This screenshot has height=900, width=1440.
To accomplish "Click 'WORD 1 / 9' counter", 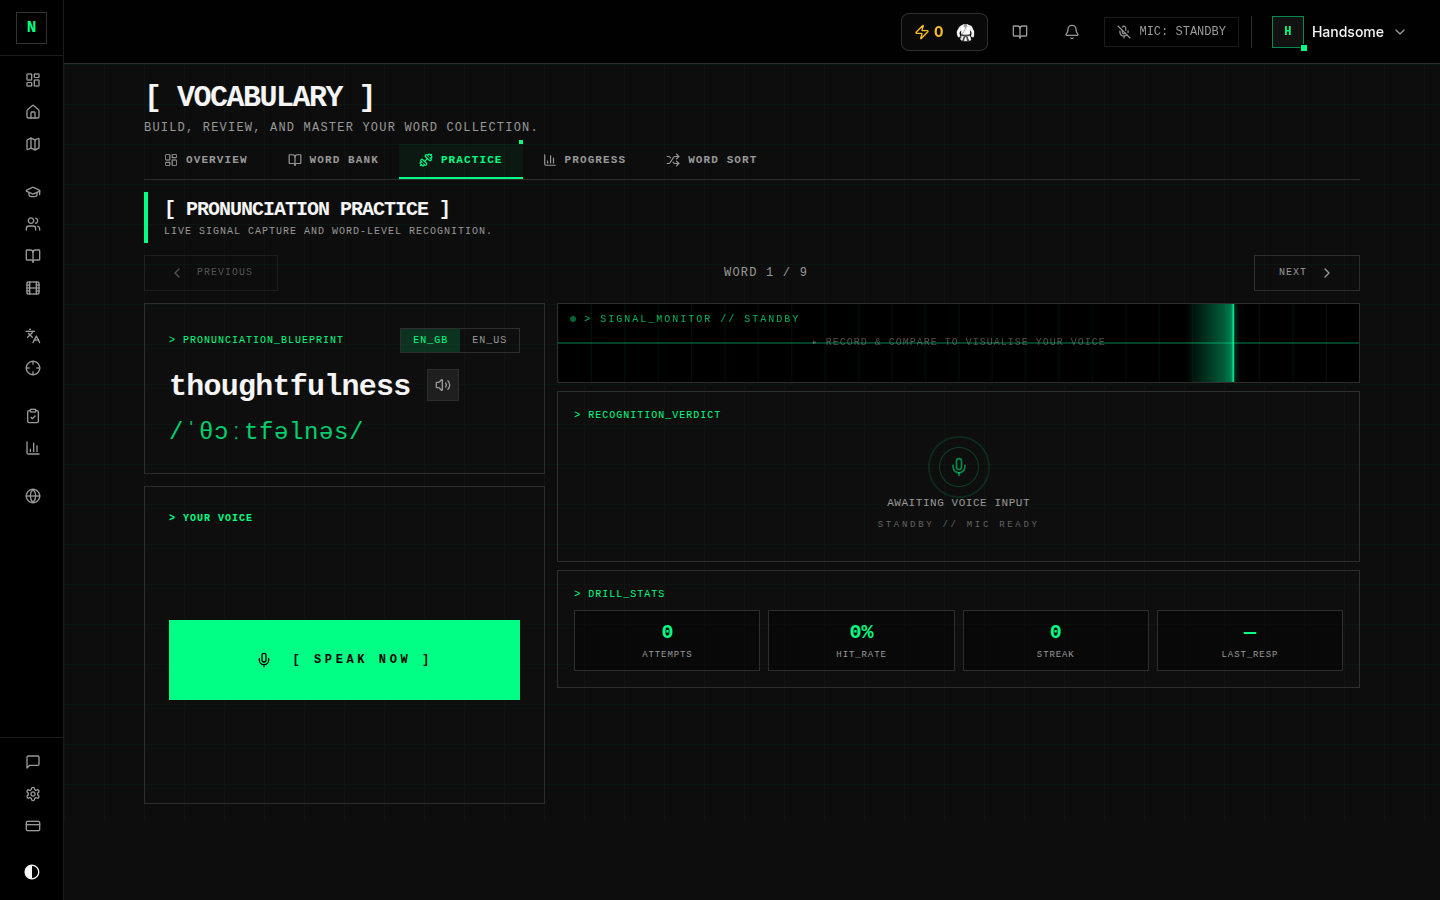I will pos(765,272).
